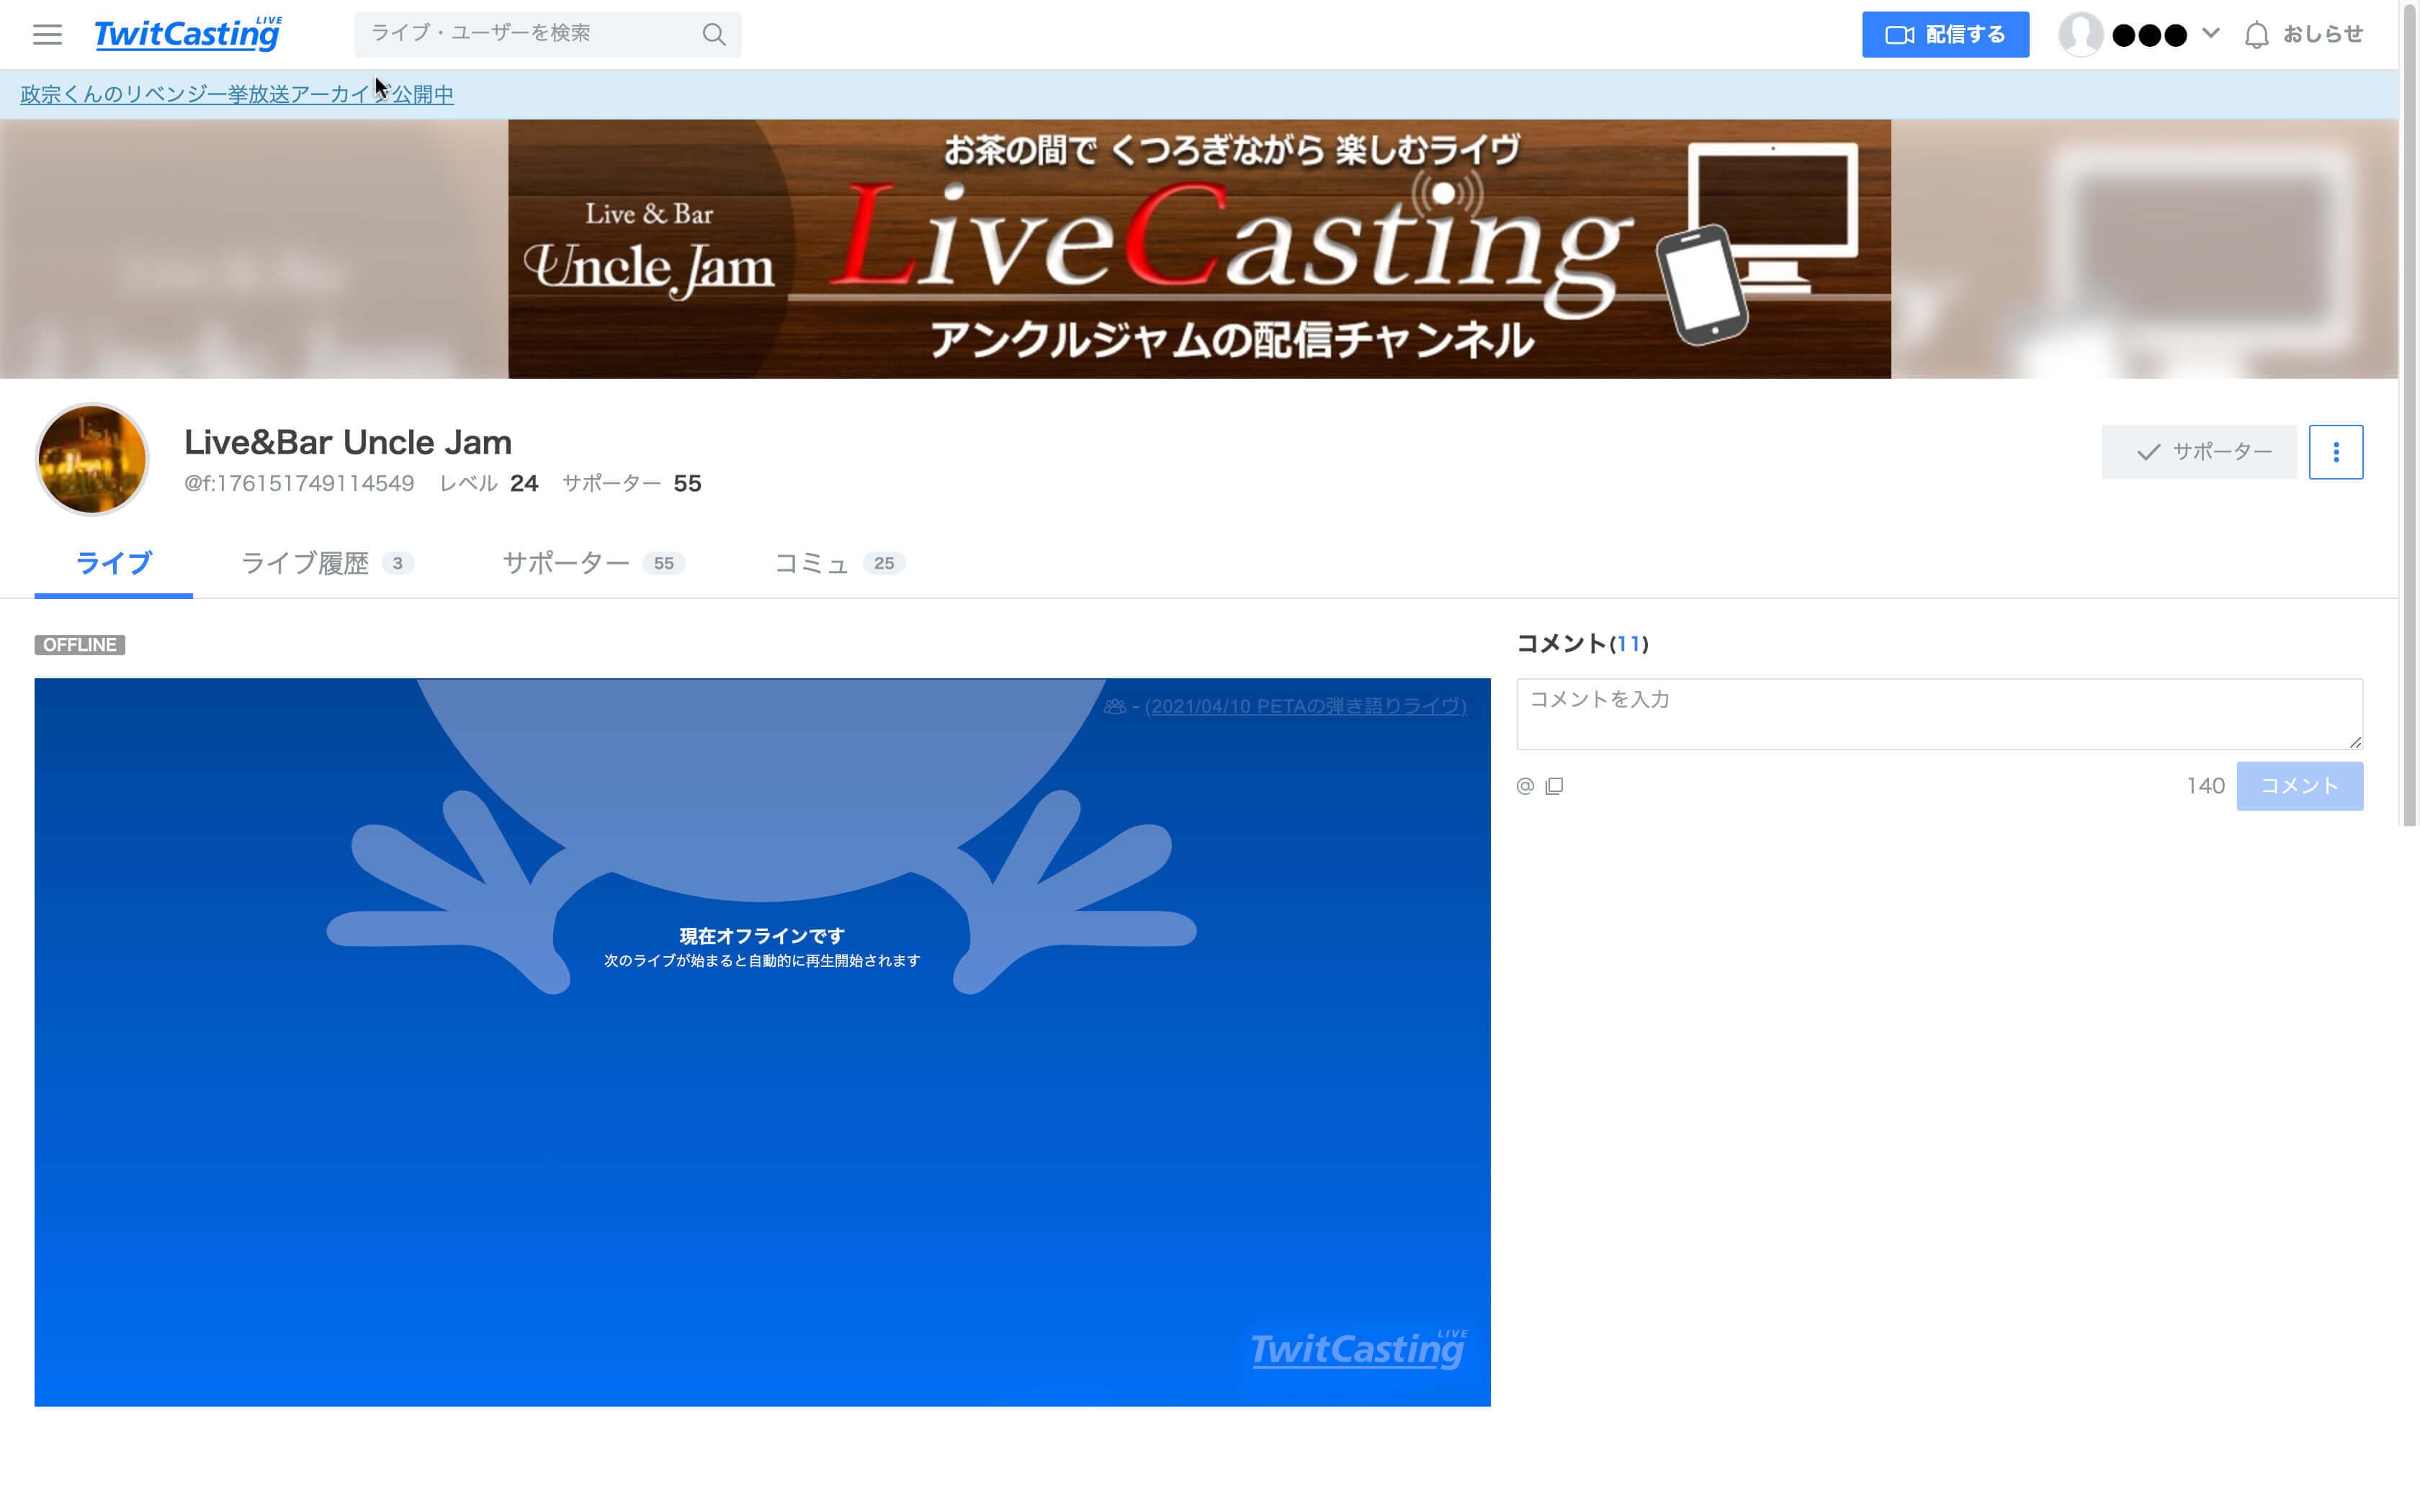
Task: Click the 140 character counter
Action: click(x=2205, y=786)
